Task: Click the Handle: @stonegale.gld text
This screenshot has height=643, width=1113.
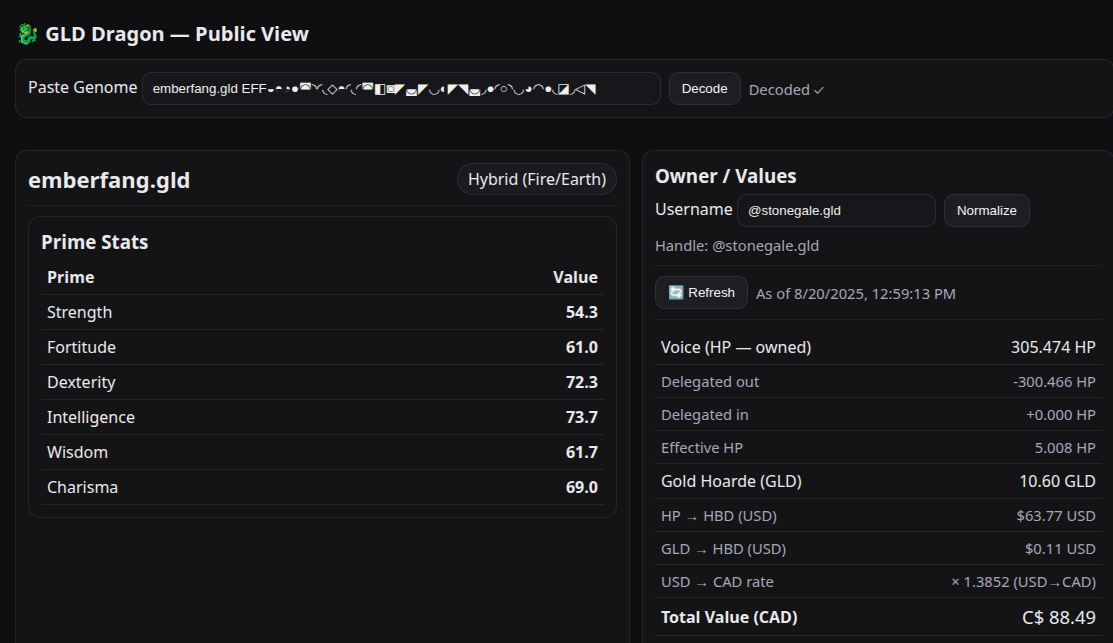Action: (737, 246)
